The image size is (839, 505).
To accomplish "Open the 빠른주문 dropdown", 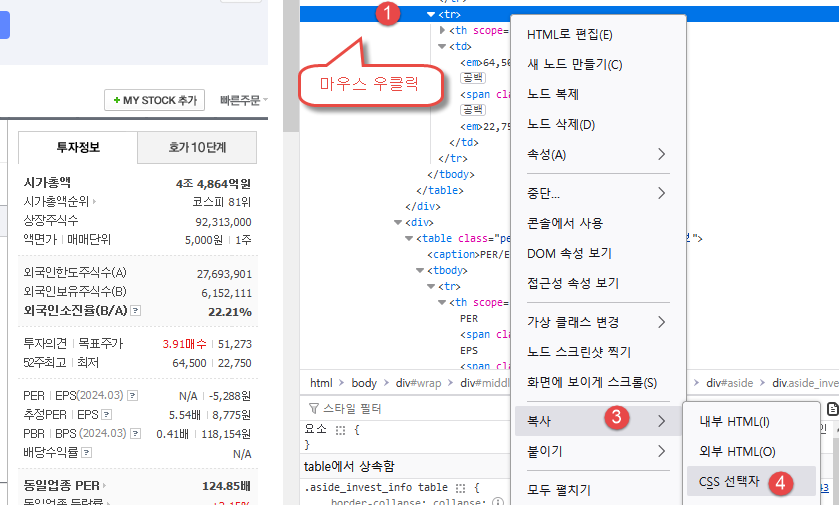I will (x=243, y=100).
